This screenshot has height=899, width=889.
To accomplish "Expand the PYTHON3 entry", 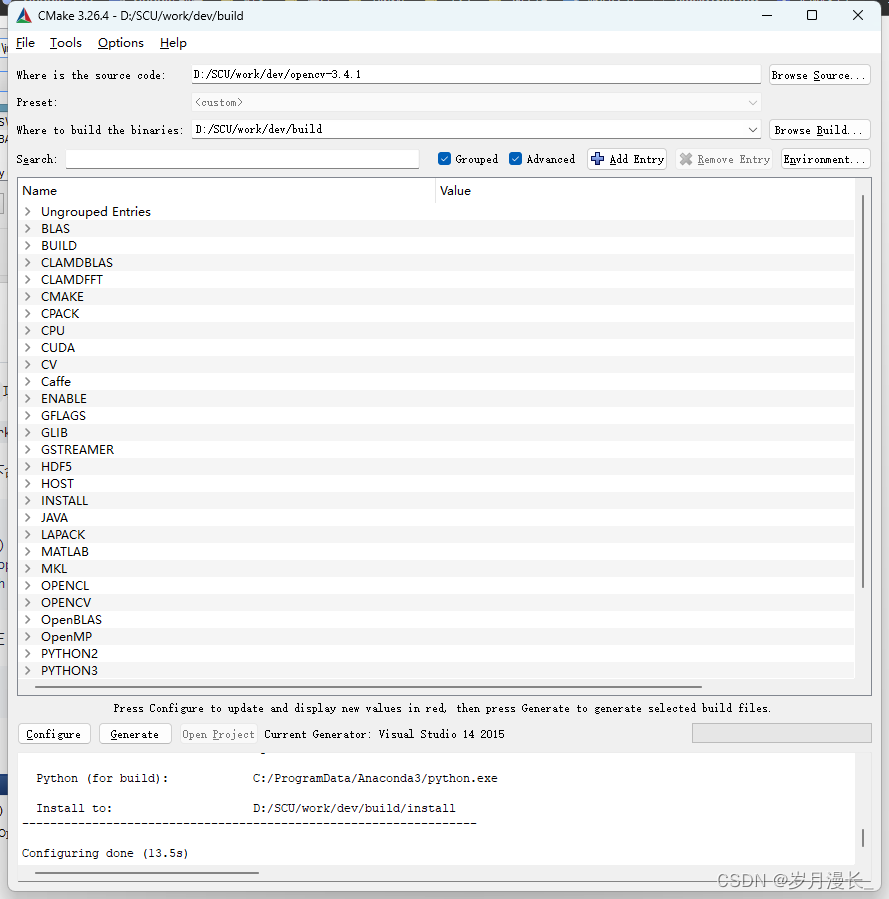I will 27,670.
